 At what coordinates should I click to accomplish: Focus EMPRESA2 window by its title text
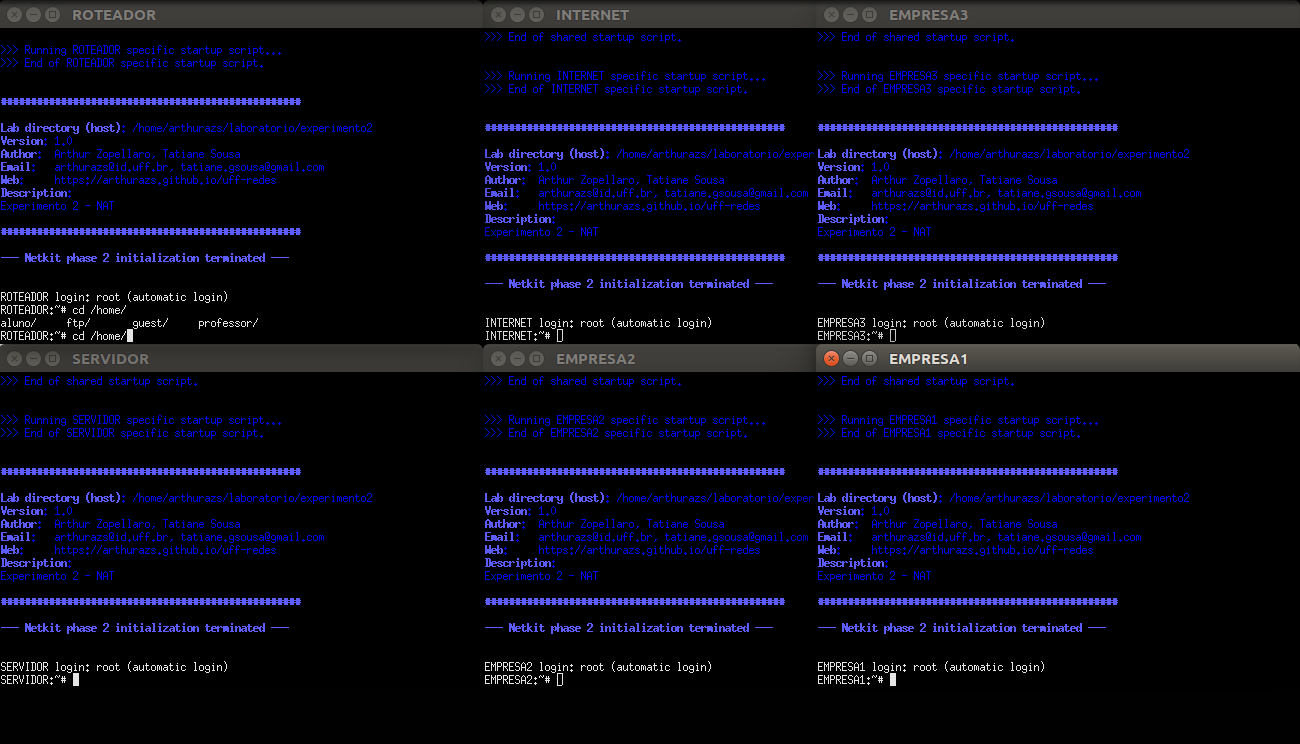(595, 359)
